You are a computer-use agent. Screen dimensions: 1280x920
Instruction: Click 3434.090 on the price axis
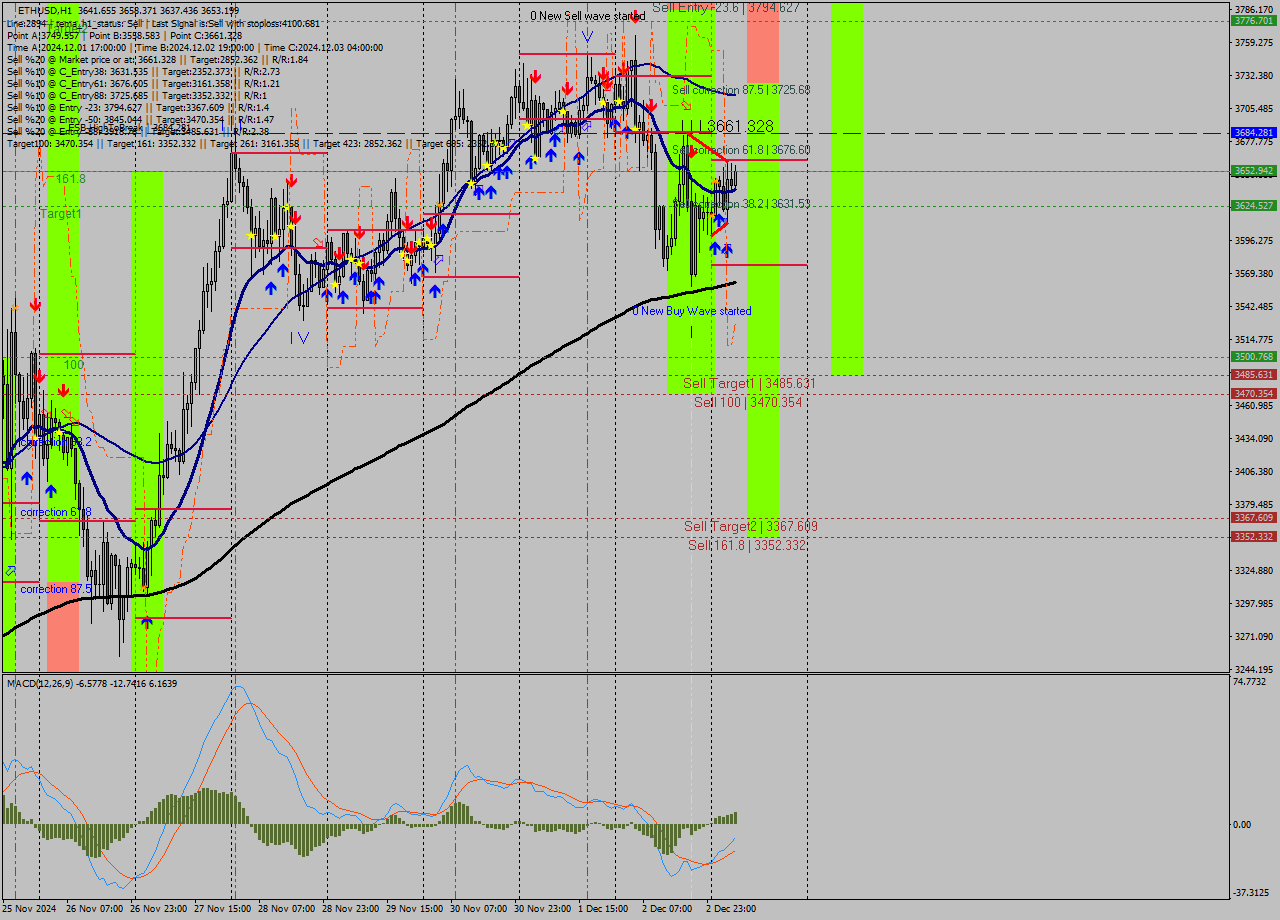click(1255, 438)
